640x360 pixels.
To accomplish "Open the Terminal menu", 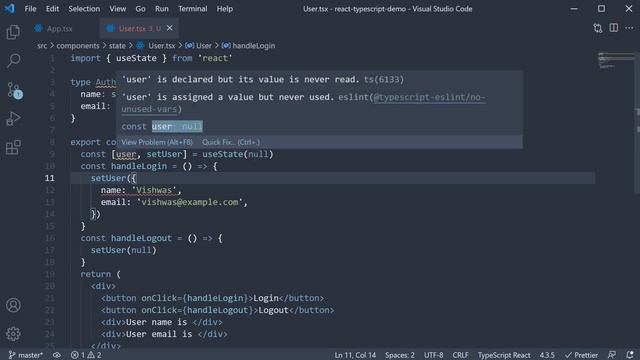I will click(x=193, y=9).
